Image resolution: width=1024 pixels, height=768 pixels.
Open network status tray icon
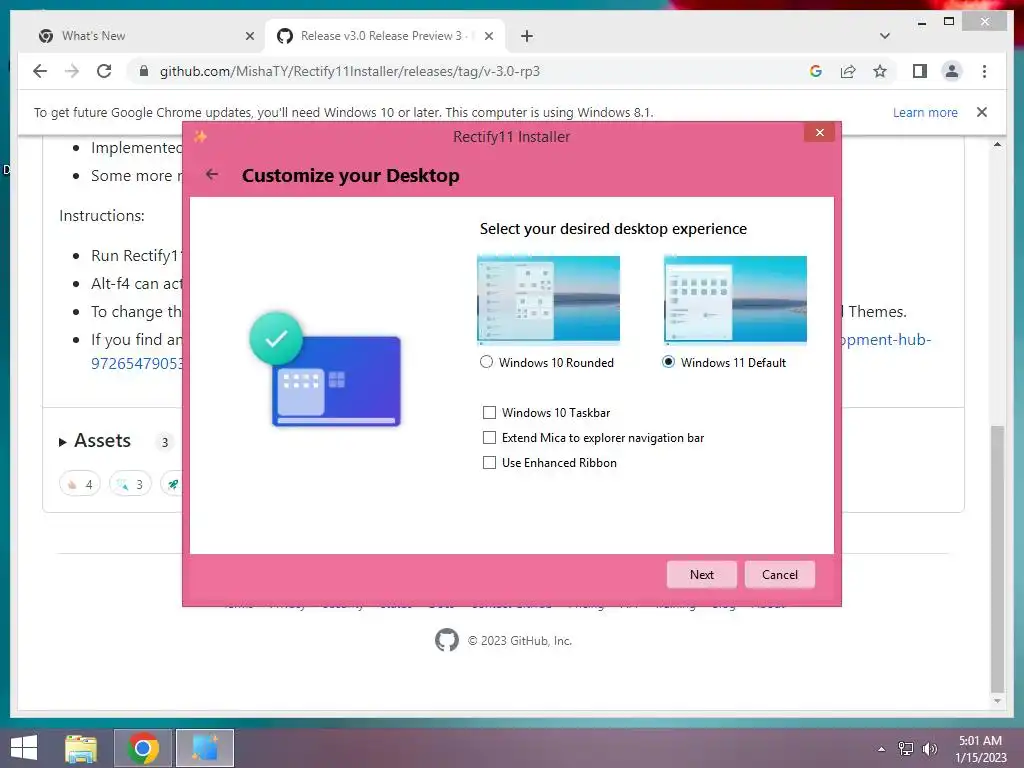click(x=906, y=749)
